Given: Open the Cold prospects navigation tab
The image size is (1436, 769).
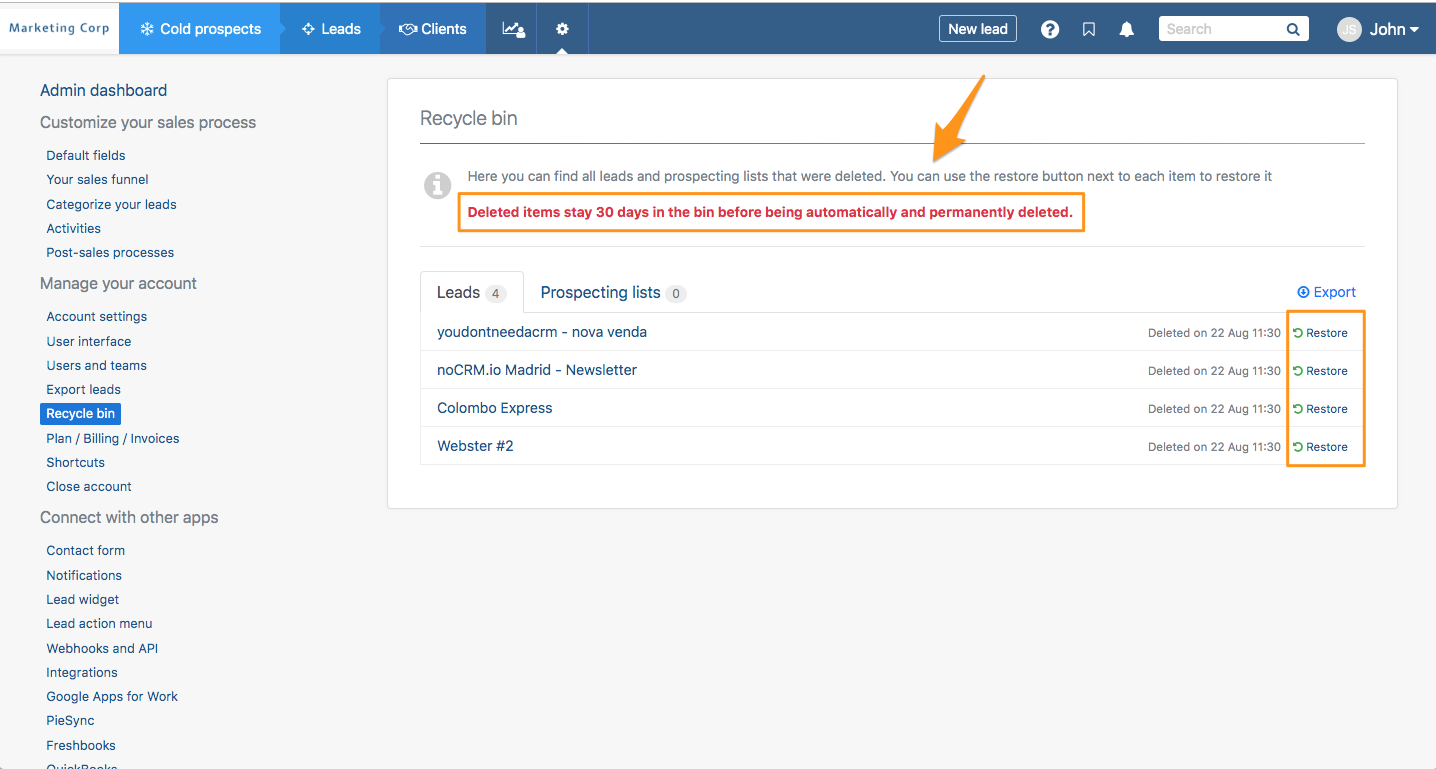Looking at the screenshot, I should click(x=200, y=29).
